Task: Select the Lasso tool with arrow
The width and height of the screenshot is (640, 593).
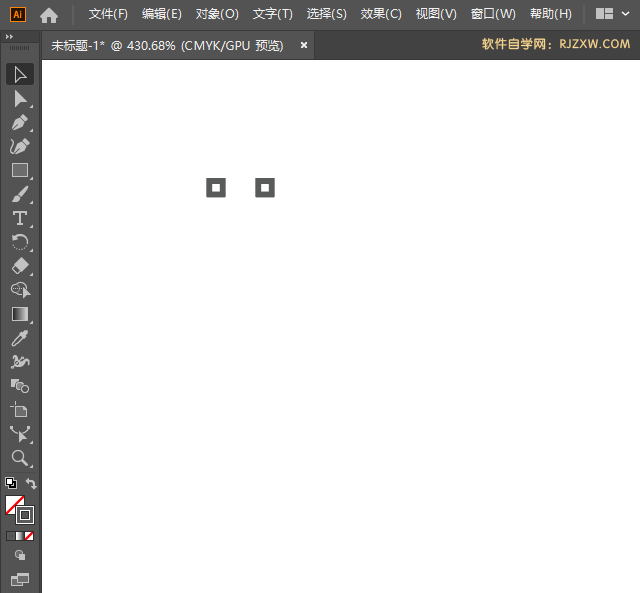Action: (x=20, y=290)
